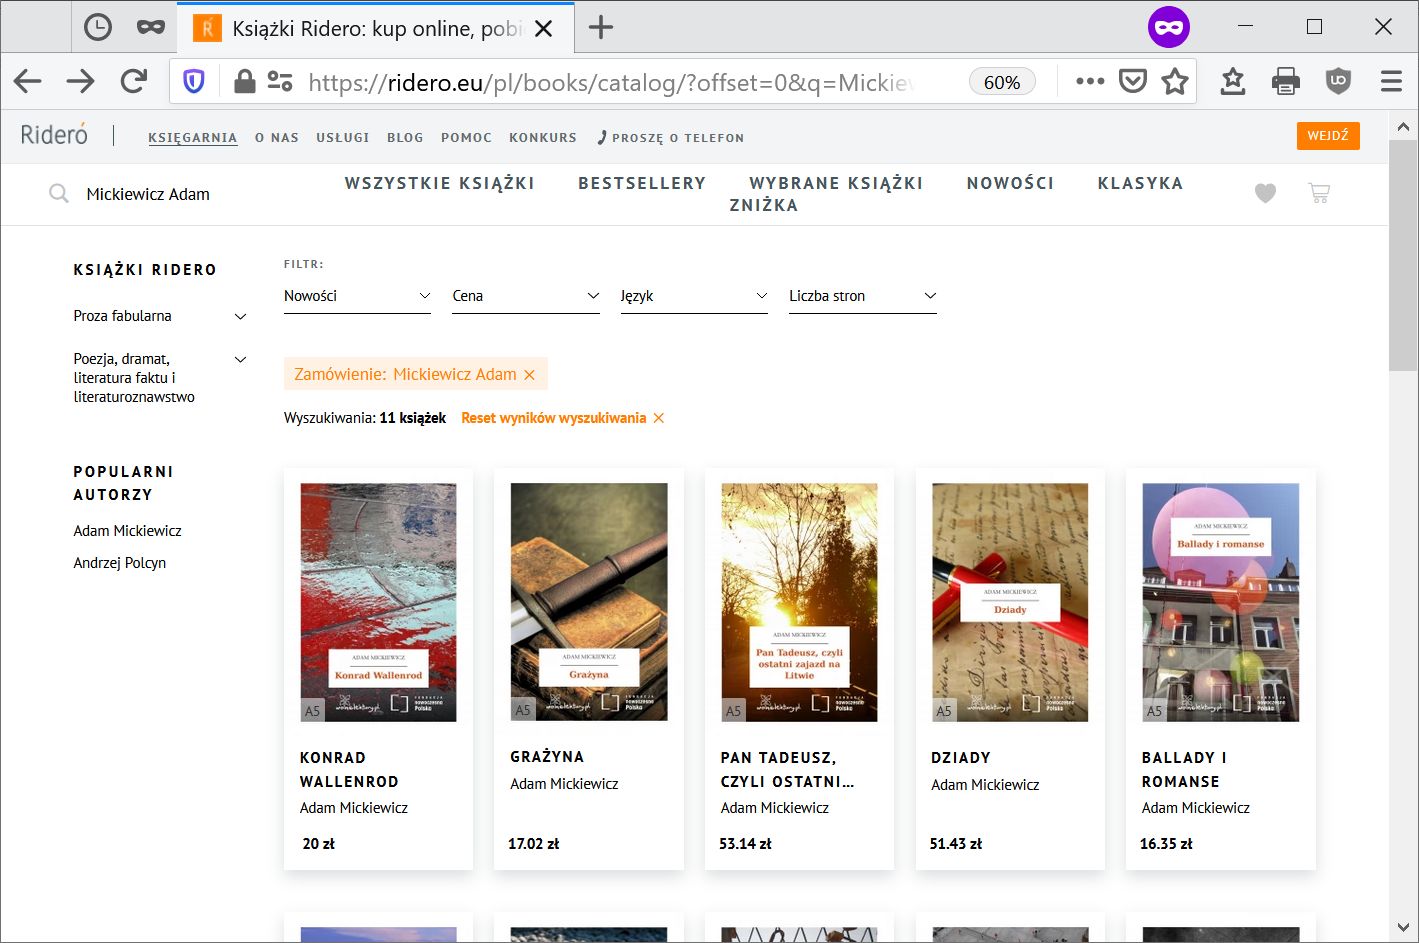Image resolution: width=1419 pixels, height=943 pixels.
Task: Click the Ridero logo
Action: pyautogui.click(x=54, y=134)
